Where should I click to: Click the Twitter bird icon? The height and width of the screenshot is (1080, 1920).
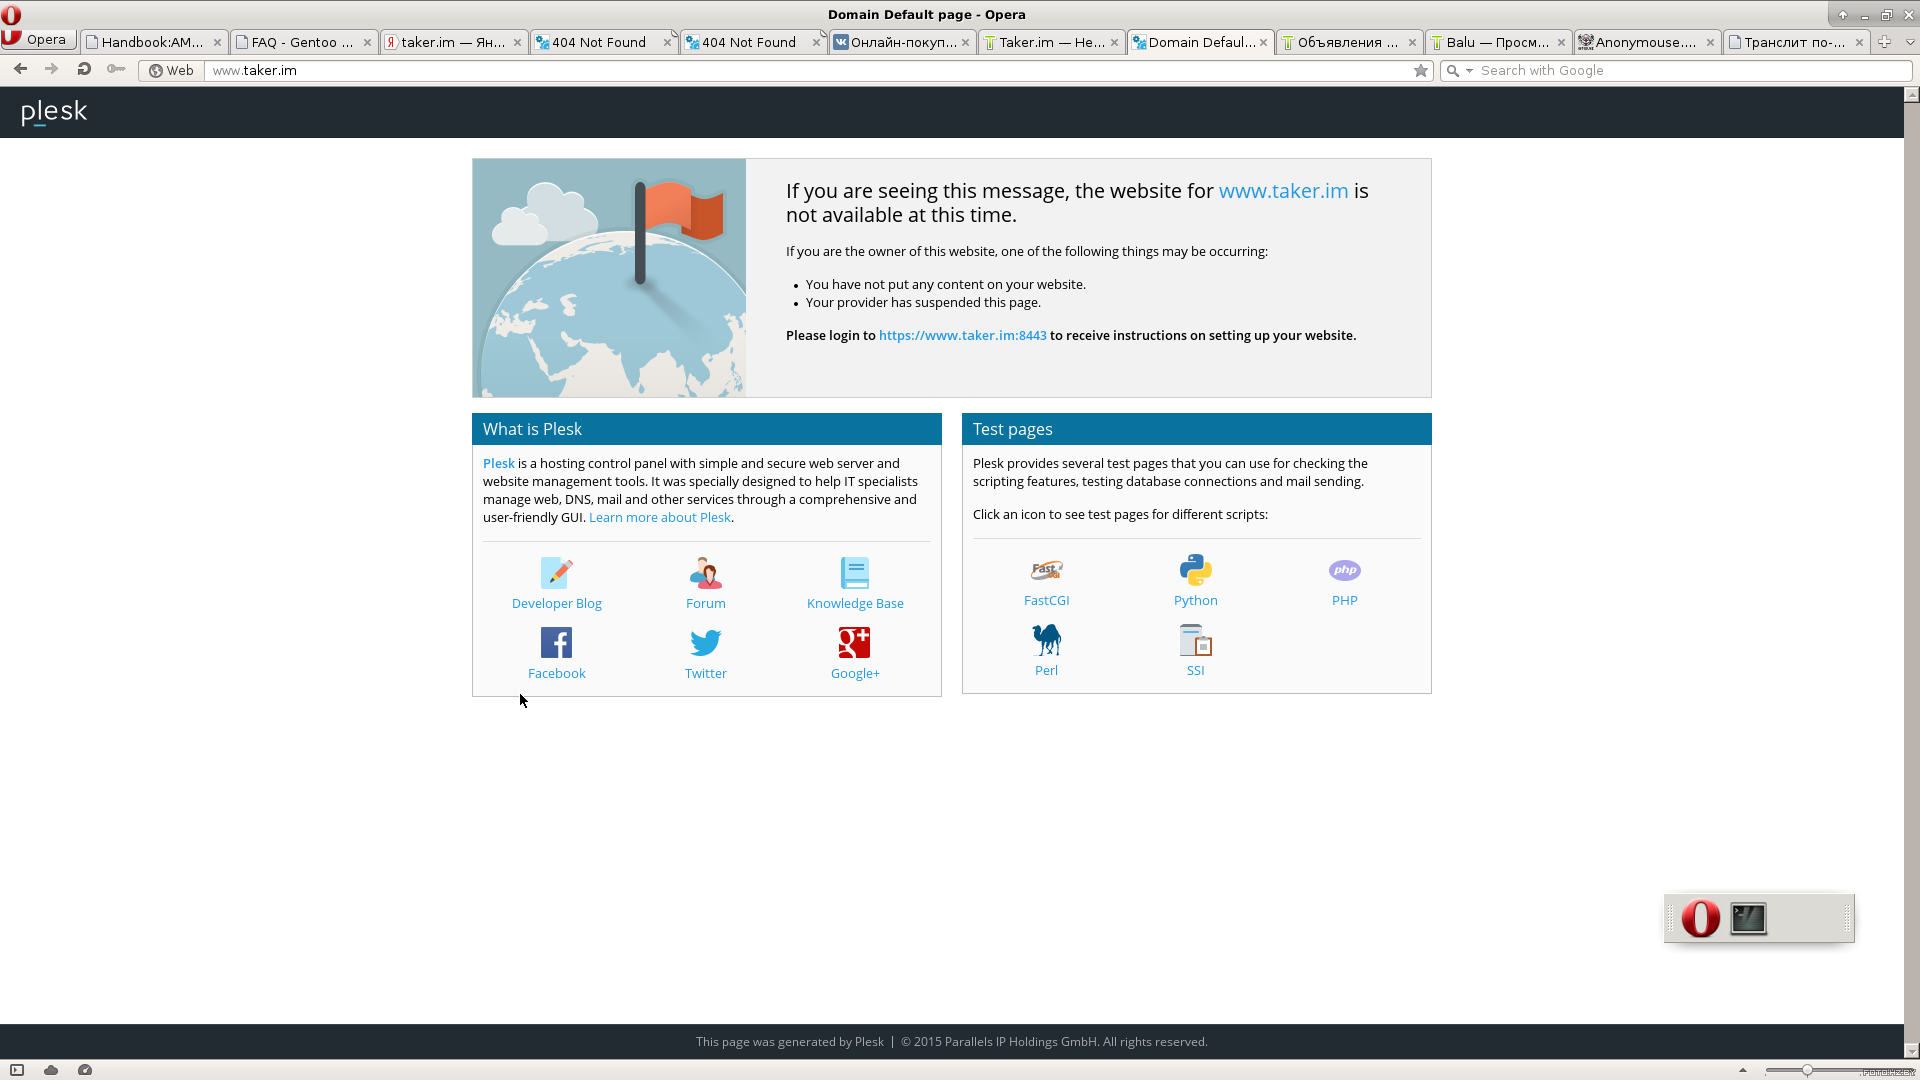pos(705,643)
